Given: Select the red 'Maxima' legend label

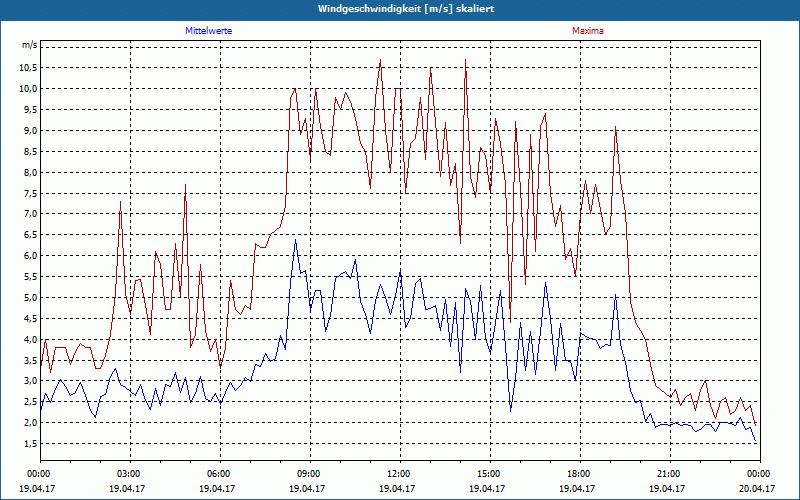Looking at the screenshot, I should tap(588, 31).
